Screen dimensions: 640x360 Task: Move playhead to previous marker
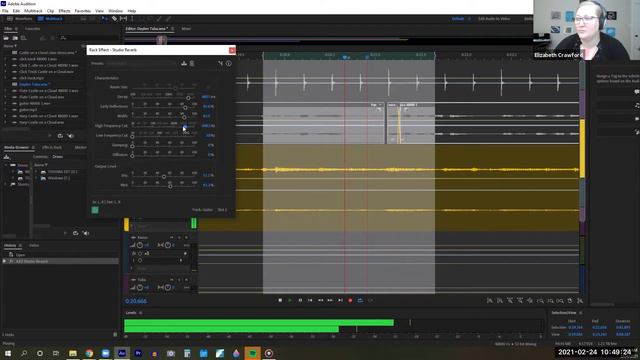pos(310,300)
